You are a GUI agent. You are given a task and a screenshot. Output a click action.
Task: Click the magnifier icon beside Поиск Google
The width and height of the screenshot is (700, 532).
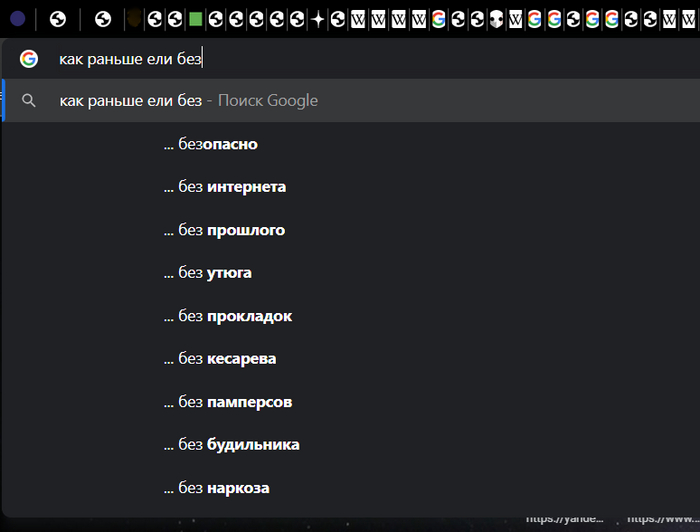coord(29,101)
